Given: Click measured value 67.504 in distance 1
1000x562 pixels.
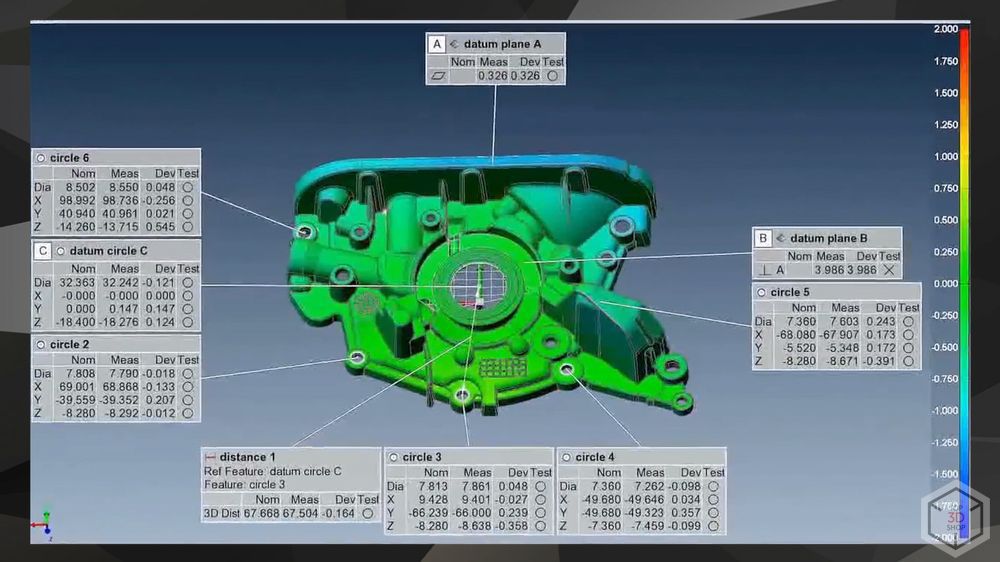Looking at the screenshot, I should click(300, 513).
